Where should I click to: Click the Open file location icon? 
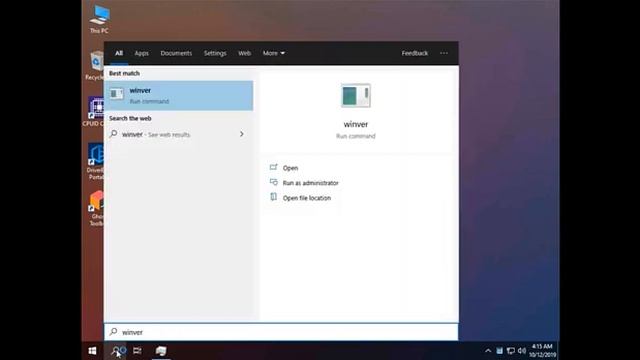(x=273, y=197)
